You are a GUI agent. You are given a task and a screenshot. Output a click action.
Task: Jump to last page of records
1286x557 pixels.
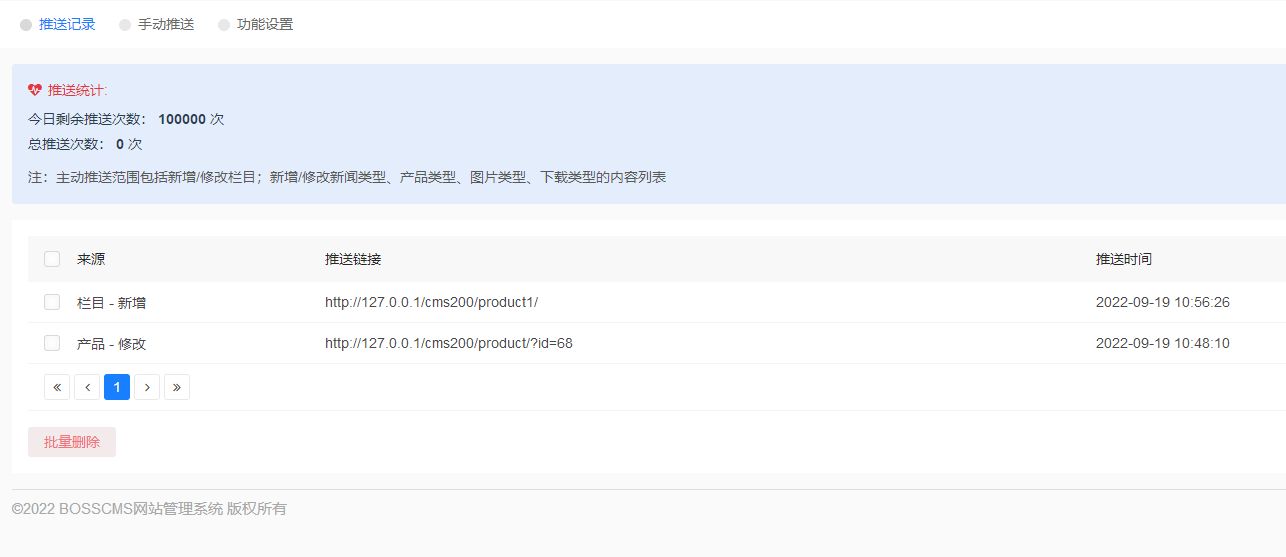pyautogui.click(x=177, y=387)
